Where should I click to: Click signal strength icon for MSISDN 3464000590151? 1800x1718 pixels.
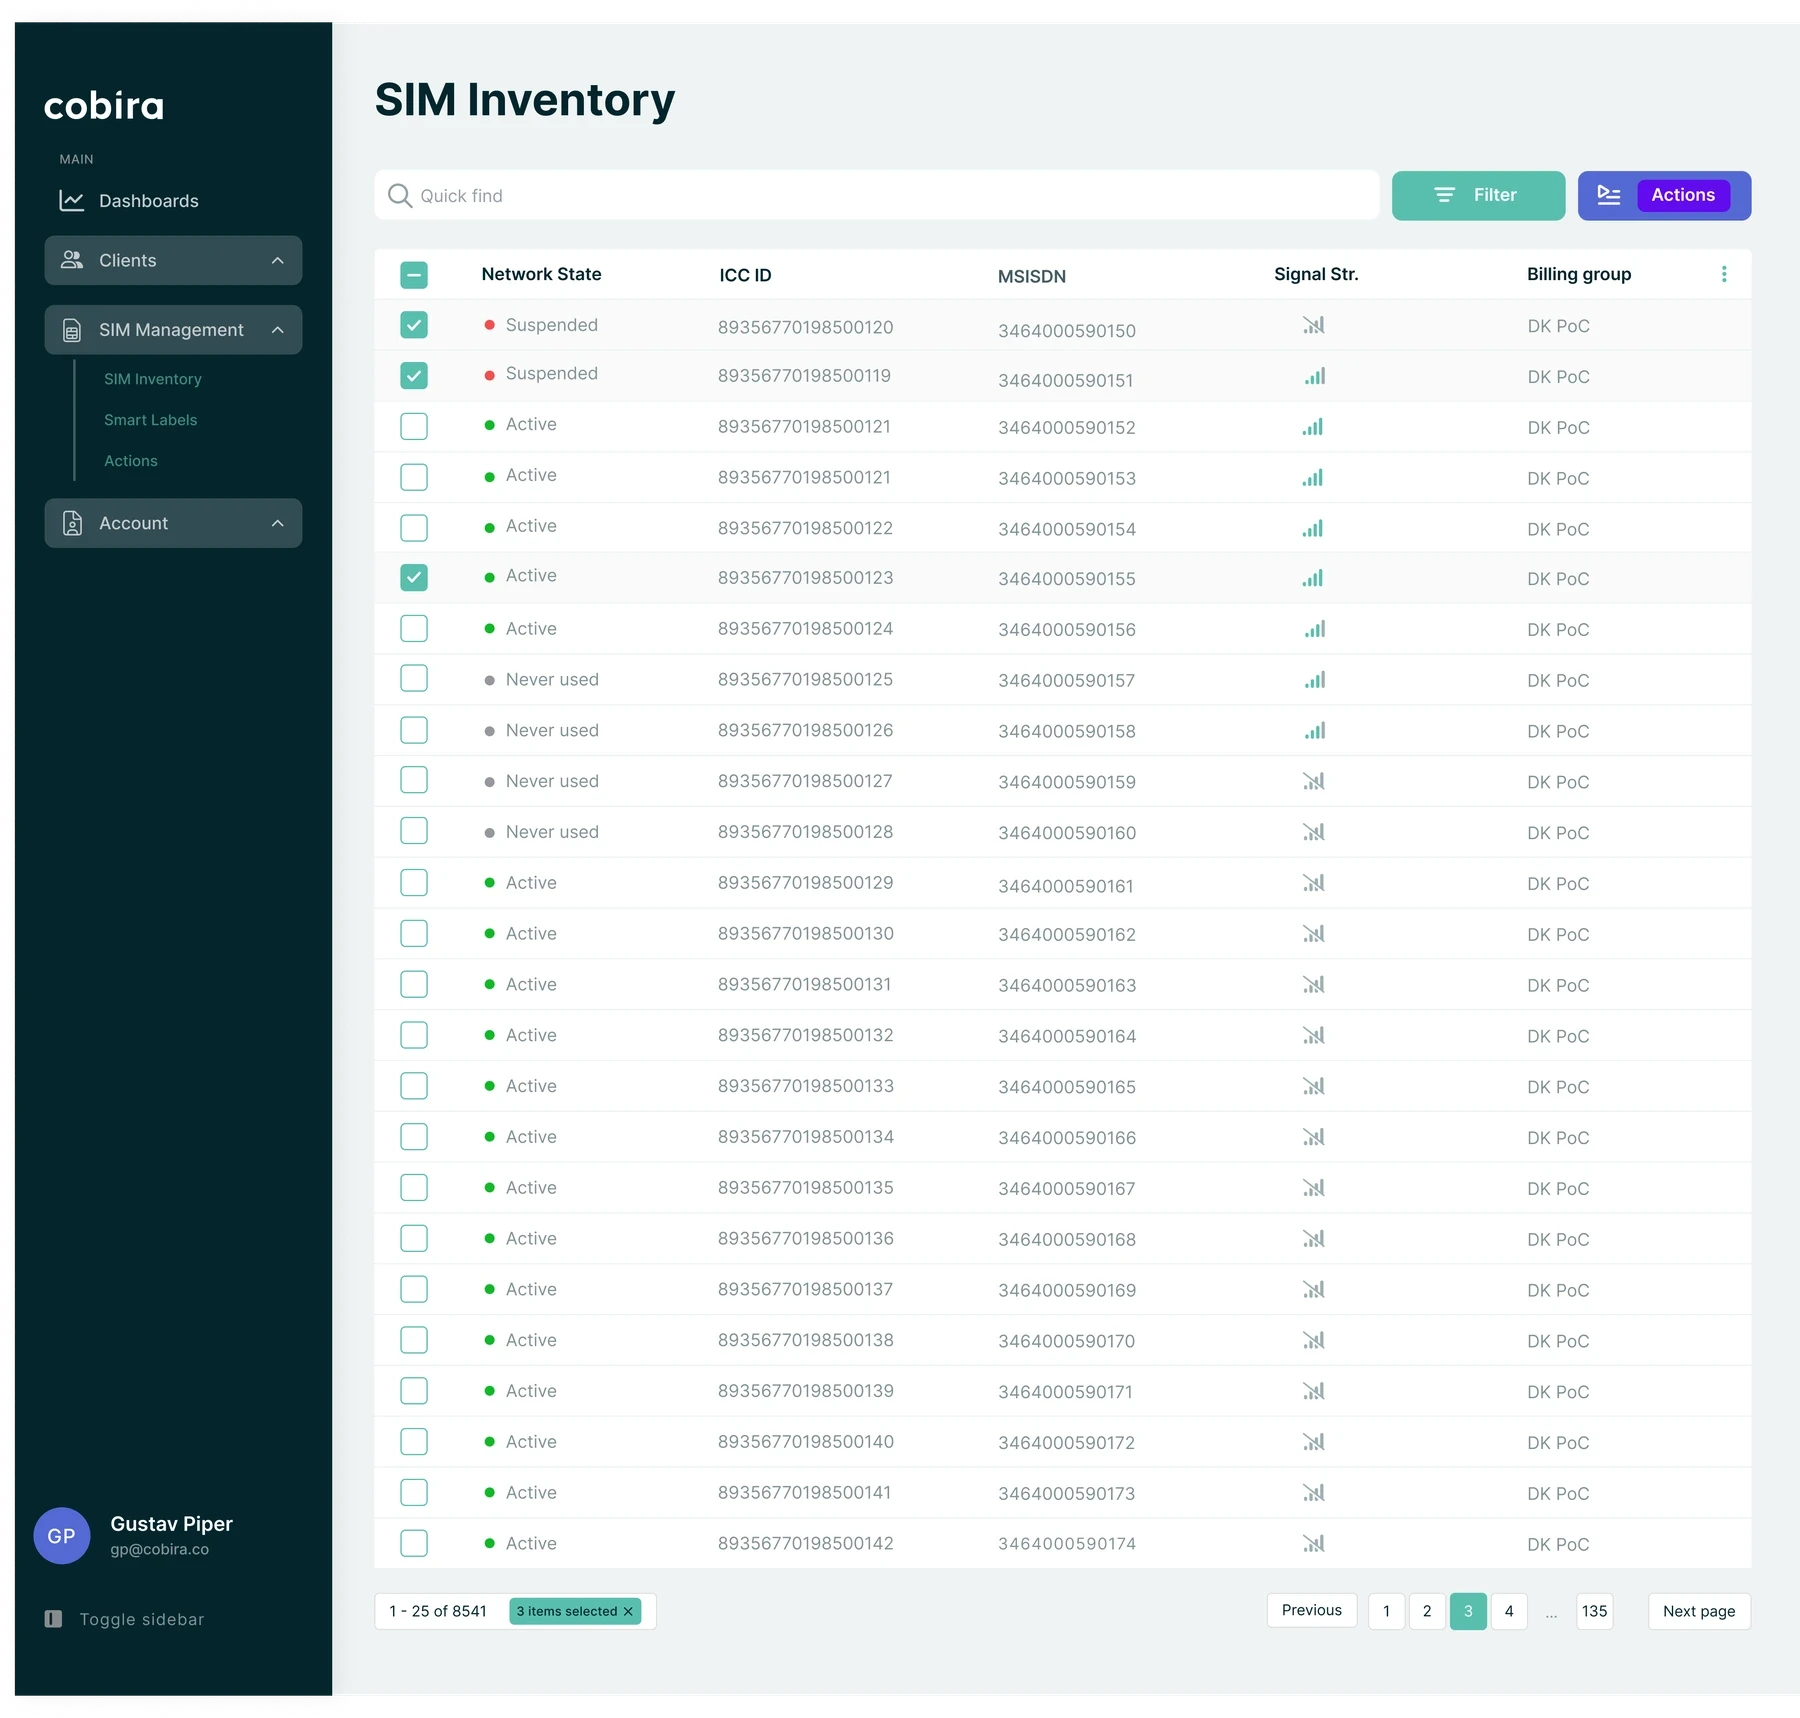(1315, 376)
